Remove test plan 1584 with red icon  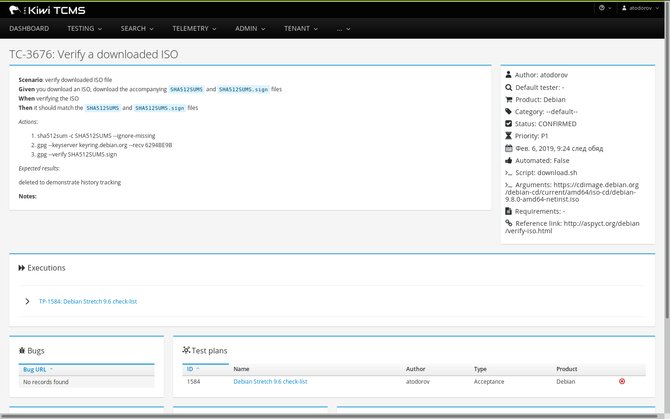click(622, 381)
